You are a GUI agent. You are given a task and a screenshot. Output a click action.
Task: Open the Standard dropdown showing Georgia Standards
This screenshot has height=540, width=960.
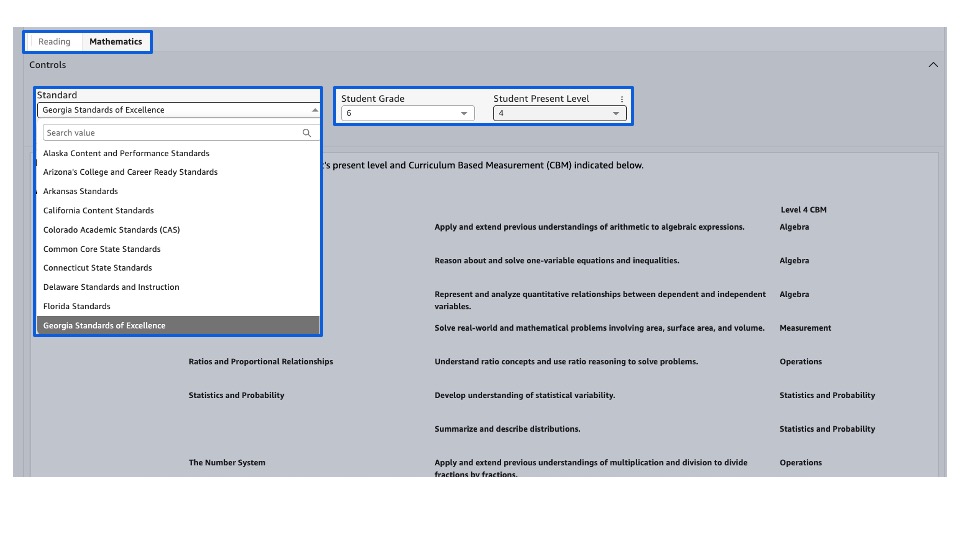[x=178, y=110]
